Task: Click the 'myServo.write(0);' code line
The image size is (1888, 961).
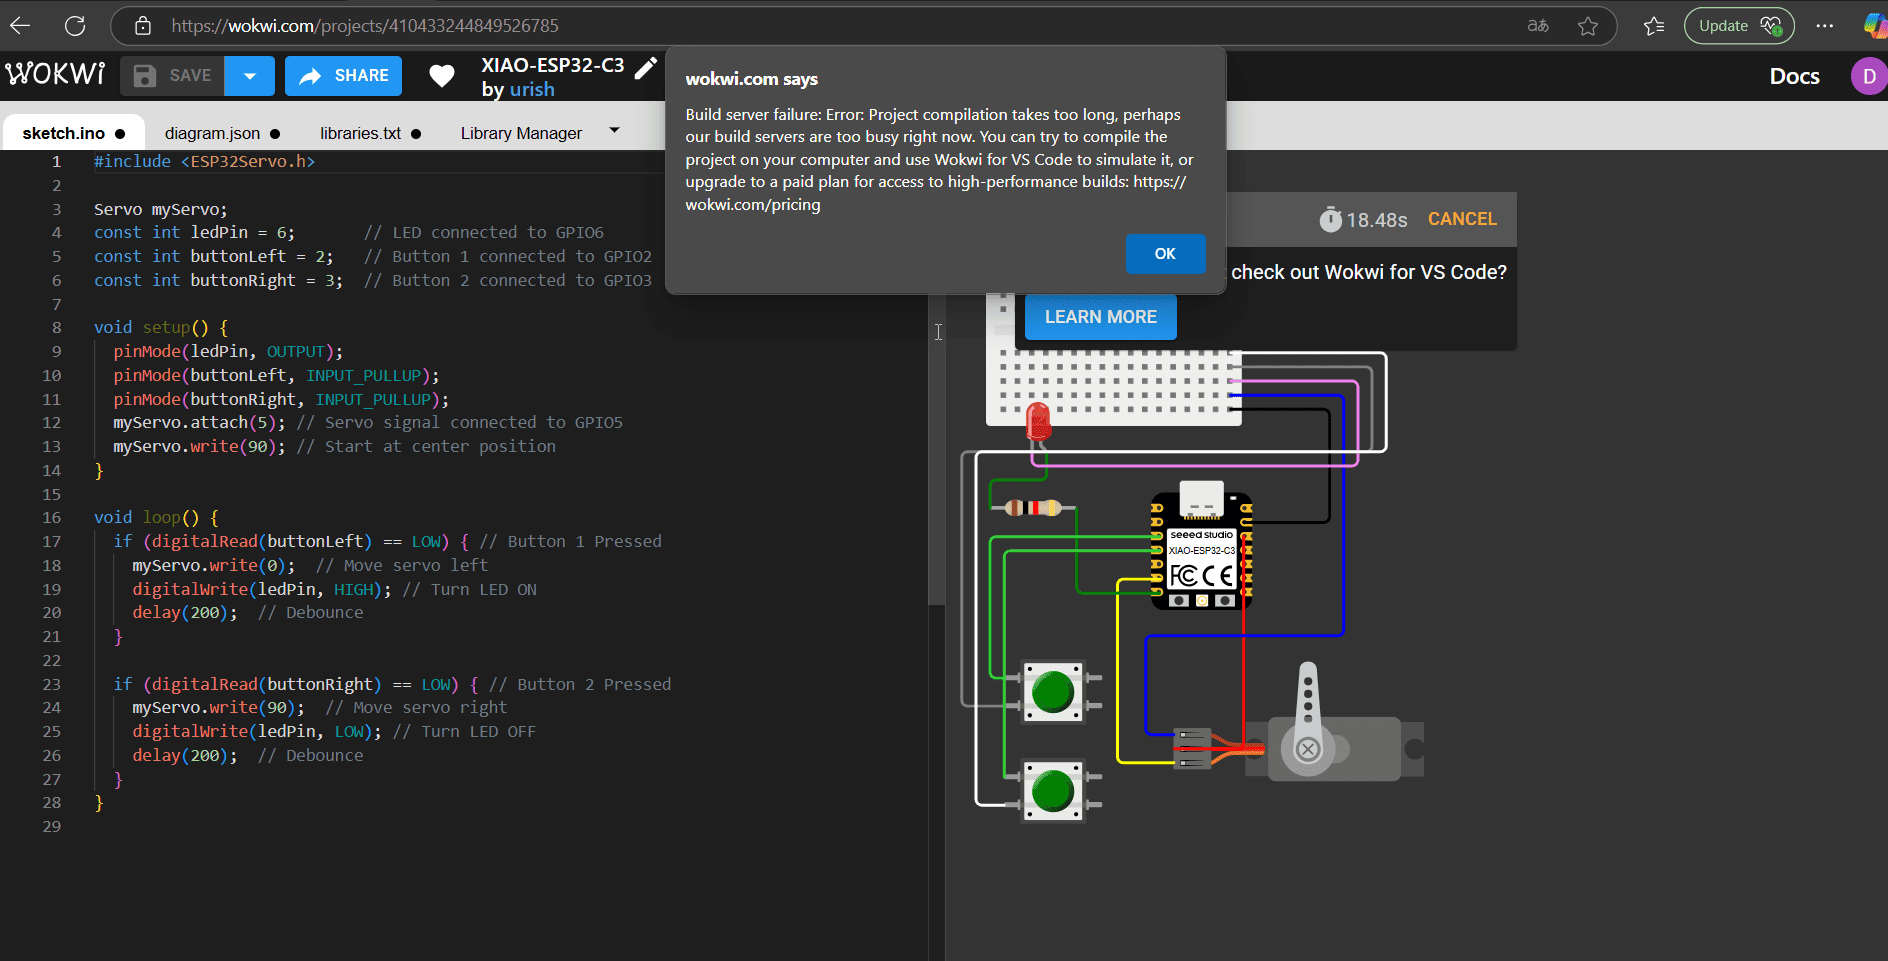Action: [x=213, y=565]
